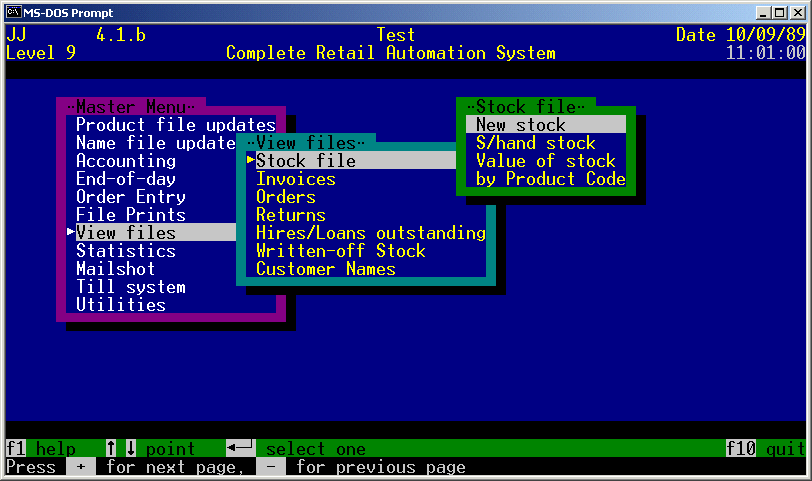Click the up/down arrows point indicator
Viewport: 812px width, 481px height.
point(121,450)
